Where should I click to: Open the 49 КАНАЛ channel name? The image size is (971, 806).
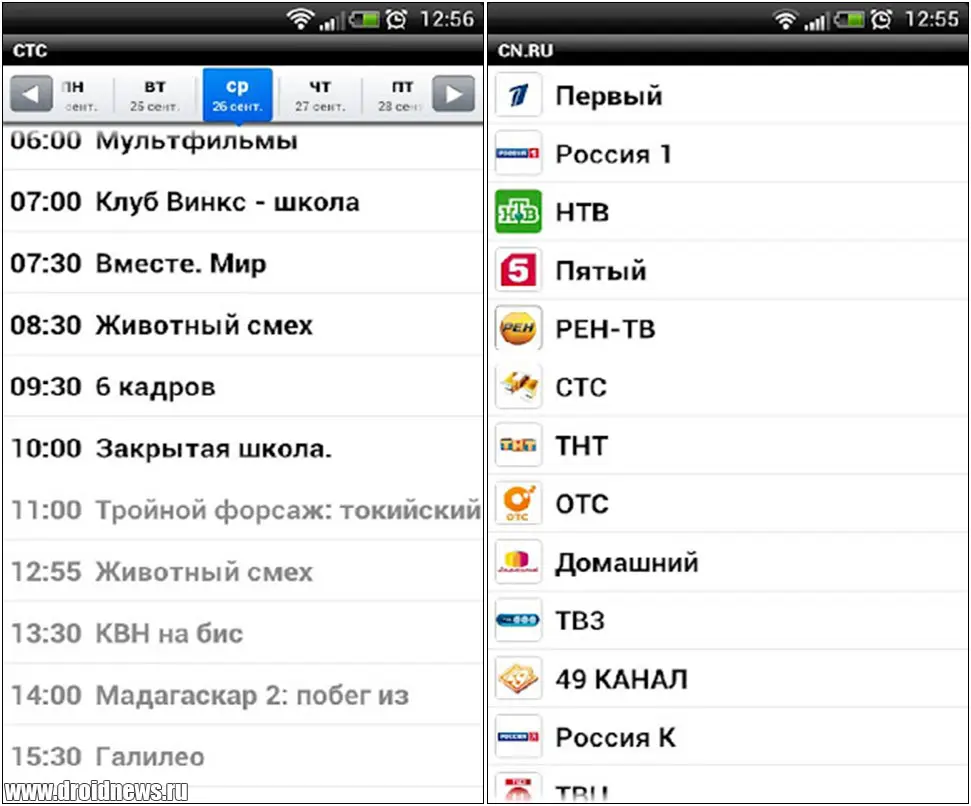click(x=621, y=679)
